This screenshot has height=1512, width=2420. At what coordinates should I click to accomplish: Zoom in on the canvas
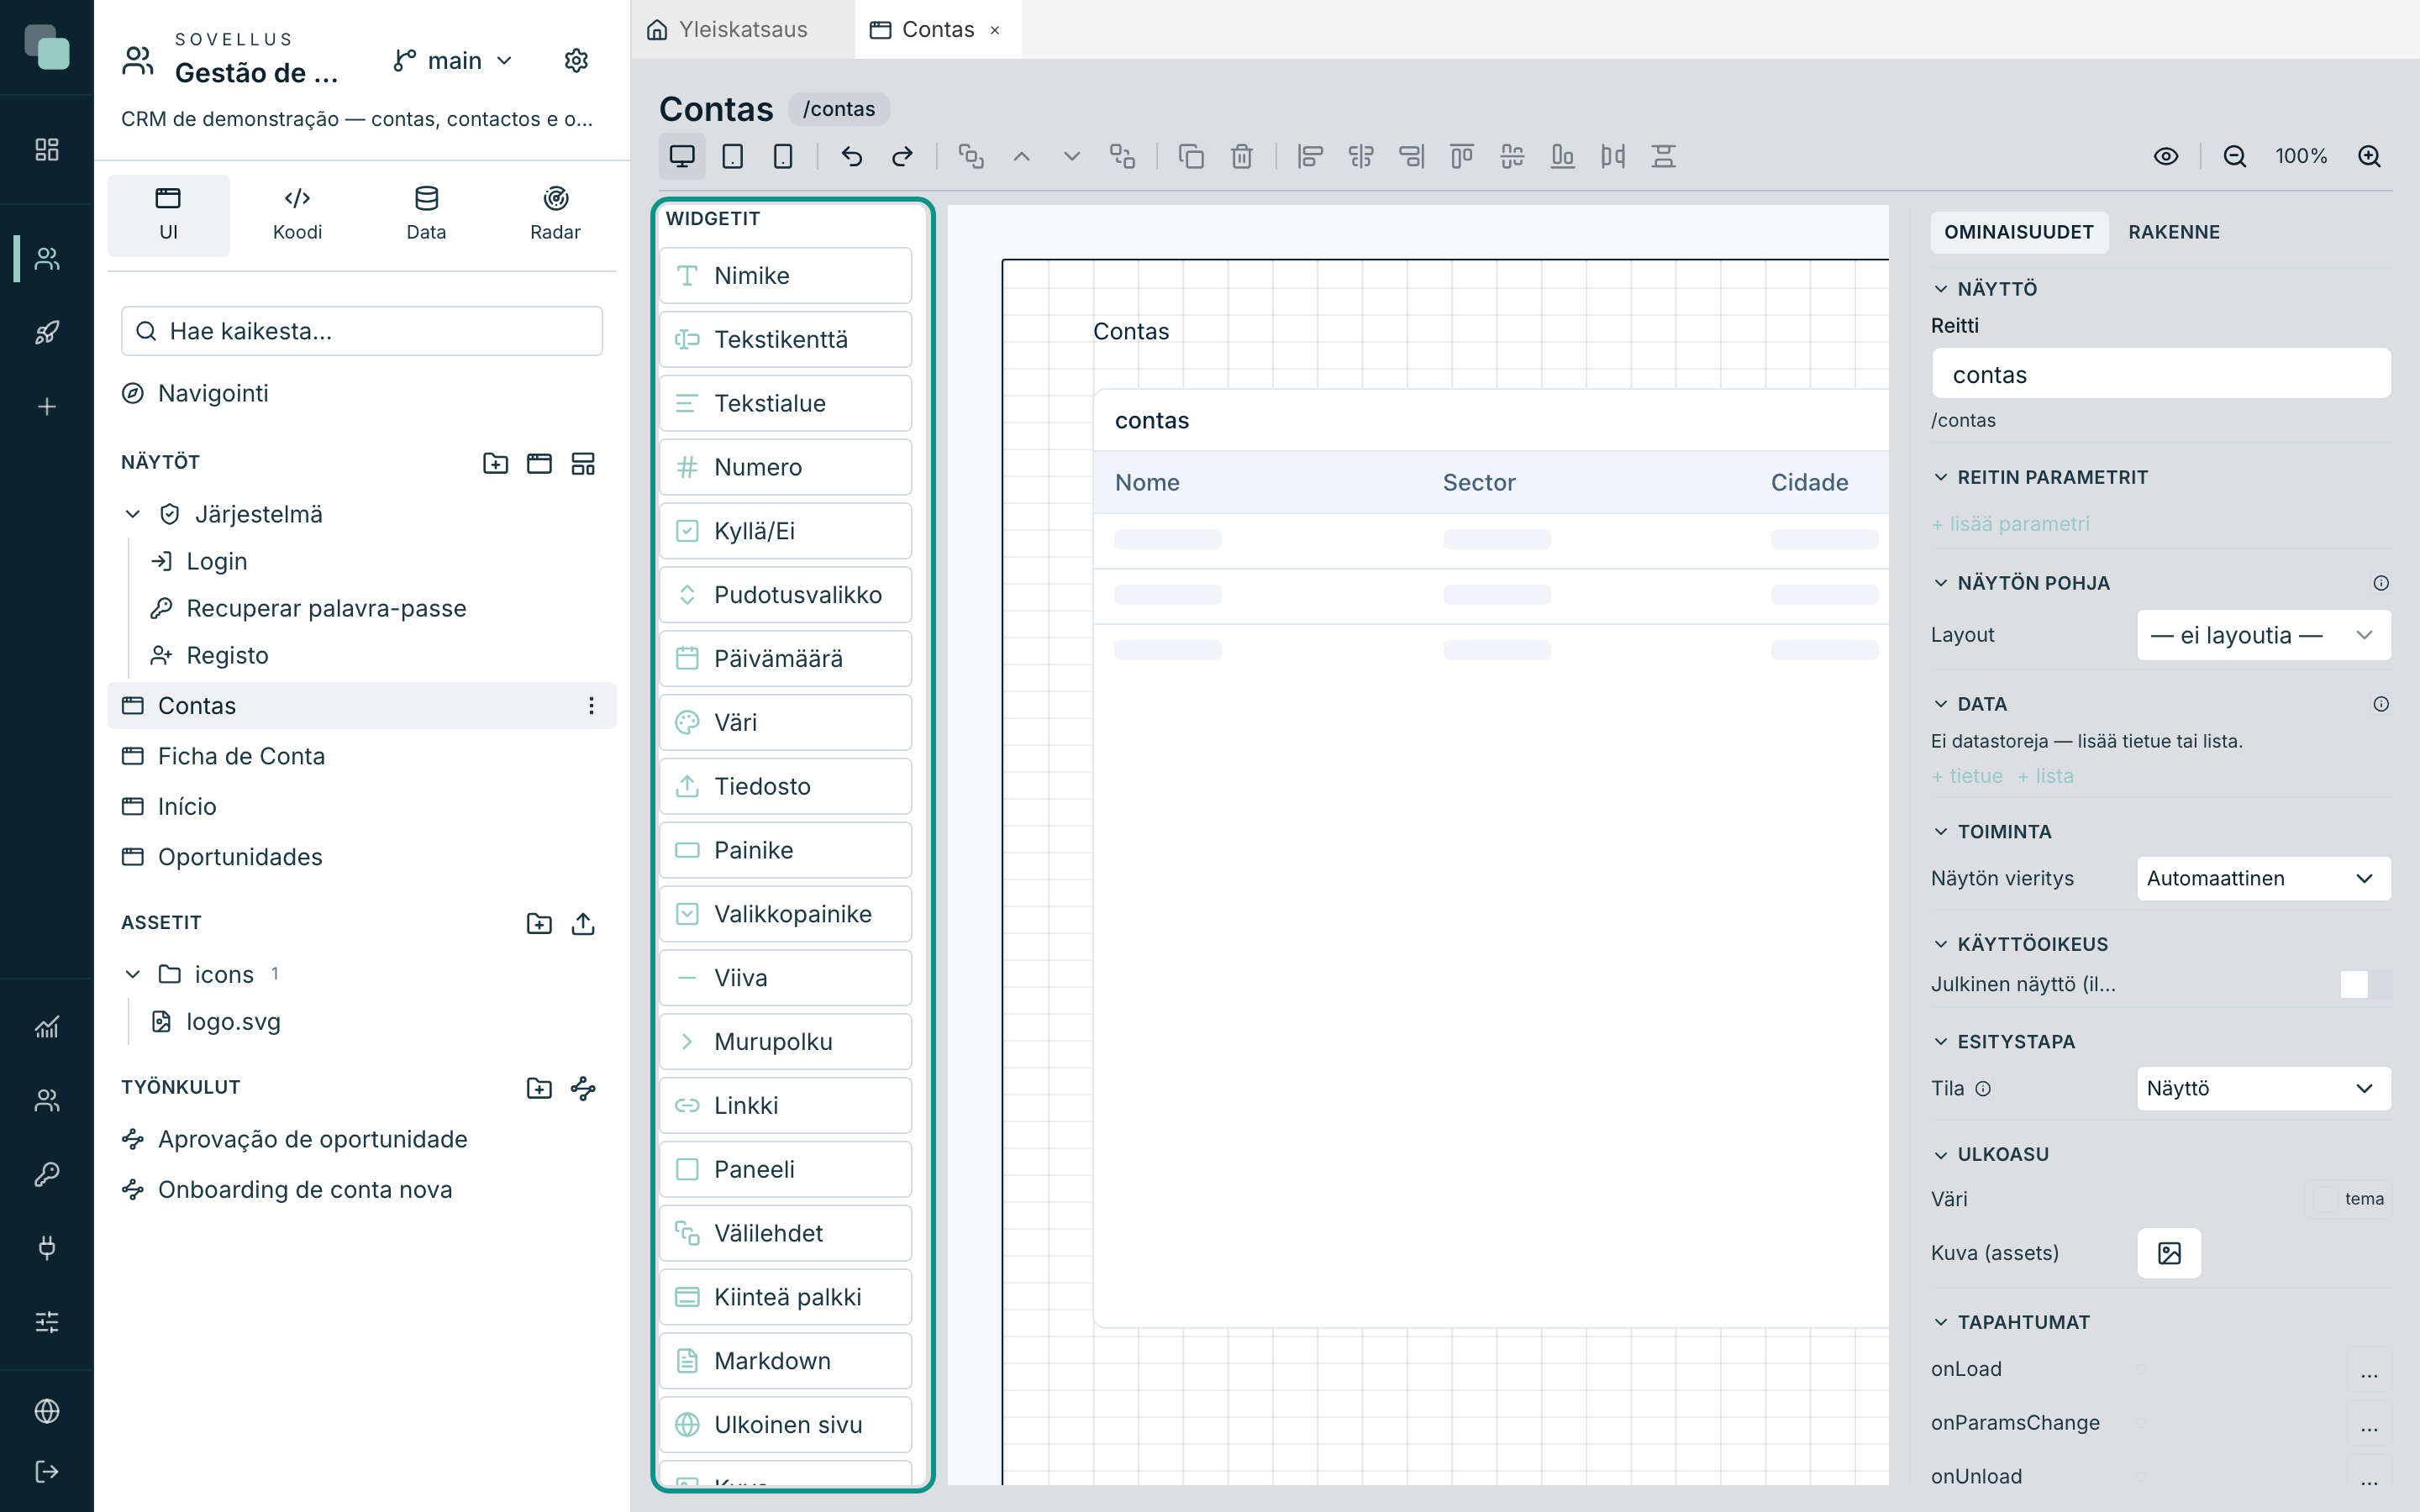coord(2369,156)
